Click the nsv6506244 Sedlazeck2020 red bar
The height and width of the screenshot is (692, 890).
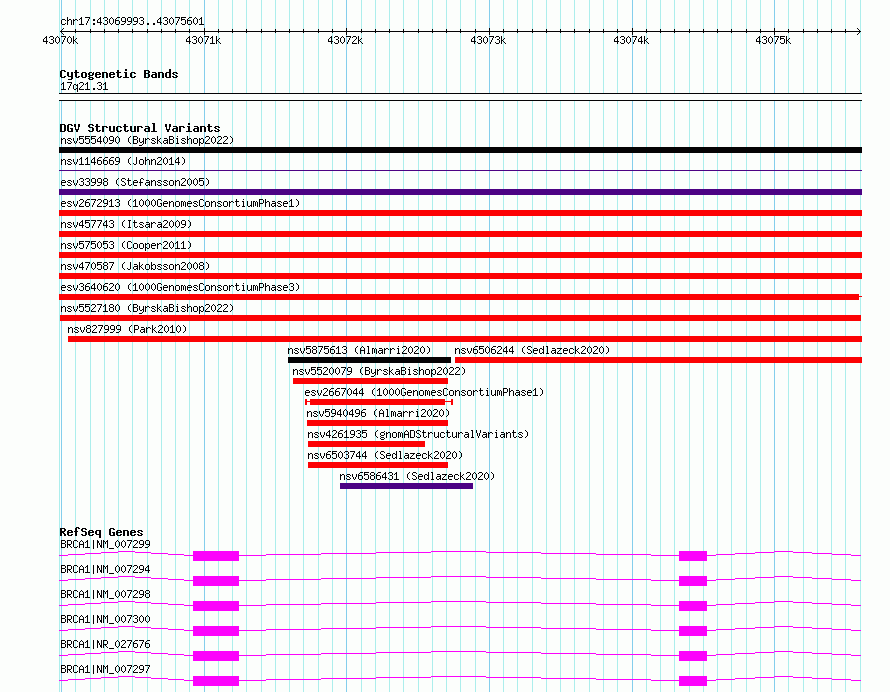click(658, 360)
